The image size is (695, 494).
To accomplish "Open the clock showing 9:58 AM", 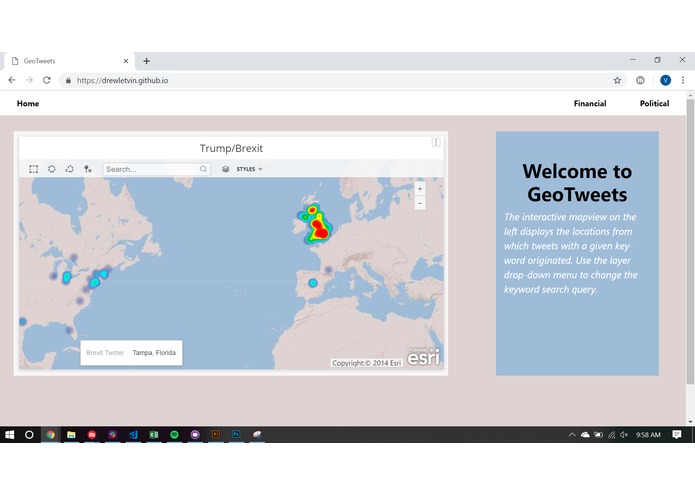I will pos(648,435).
